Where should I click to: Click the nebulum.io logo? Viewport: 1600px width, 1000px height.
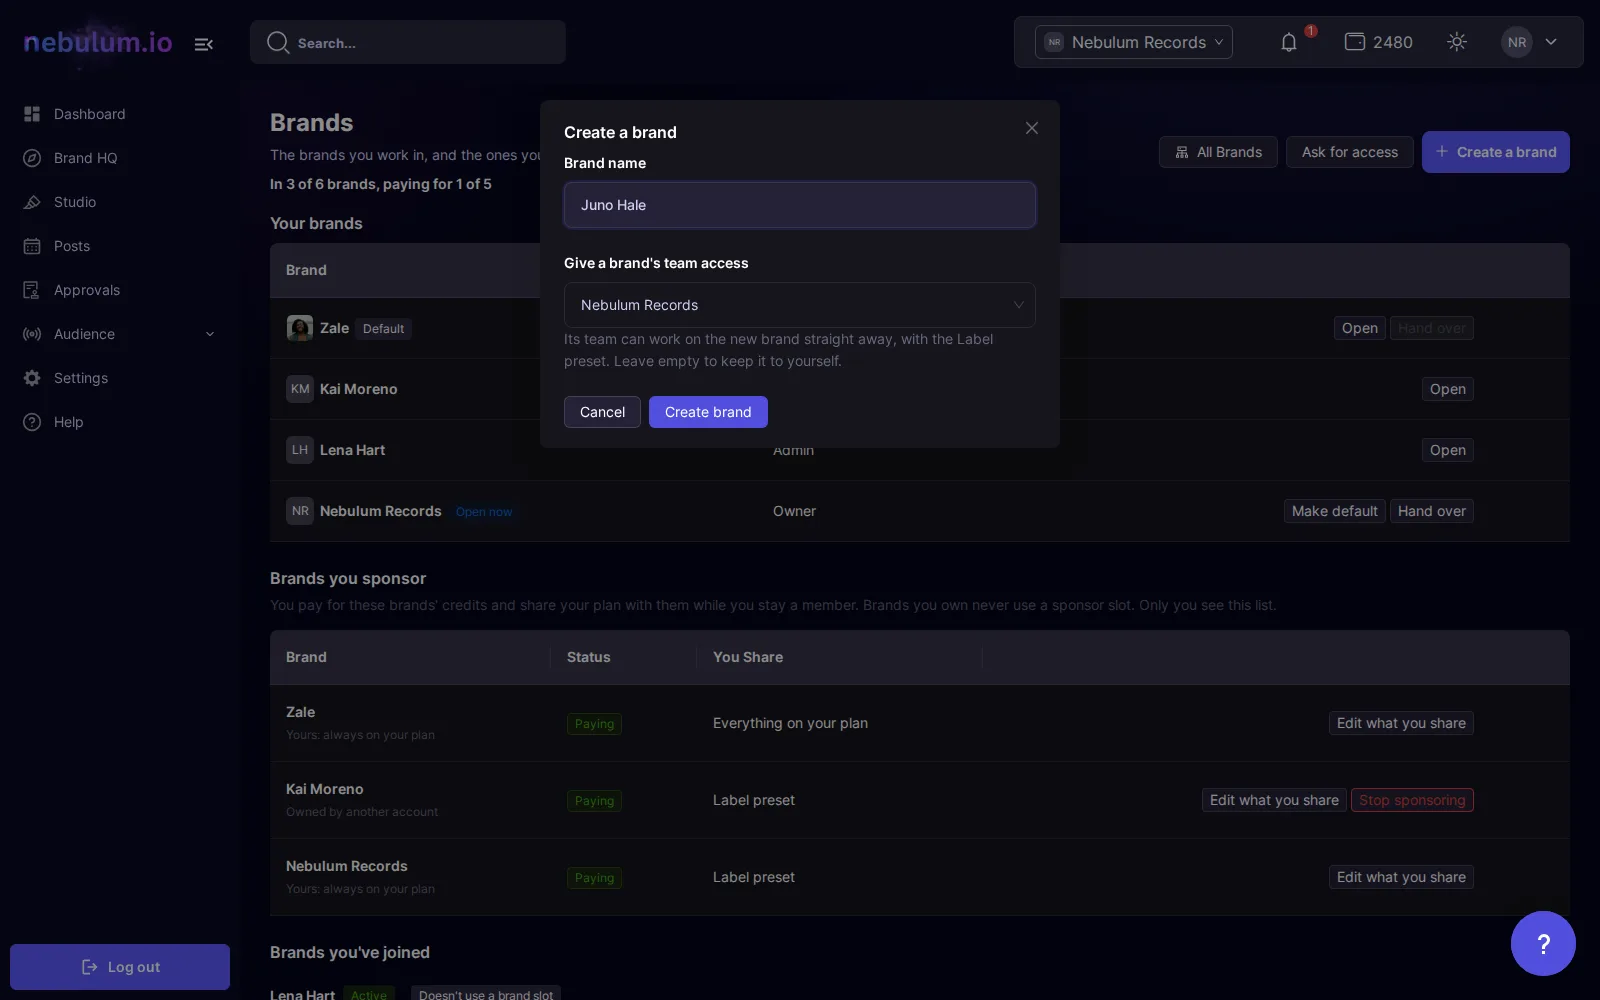(98, 42)
